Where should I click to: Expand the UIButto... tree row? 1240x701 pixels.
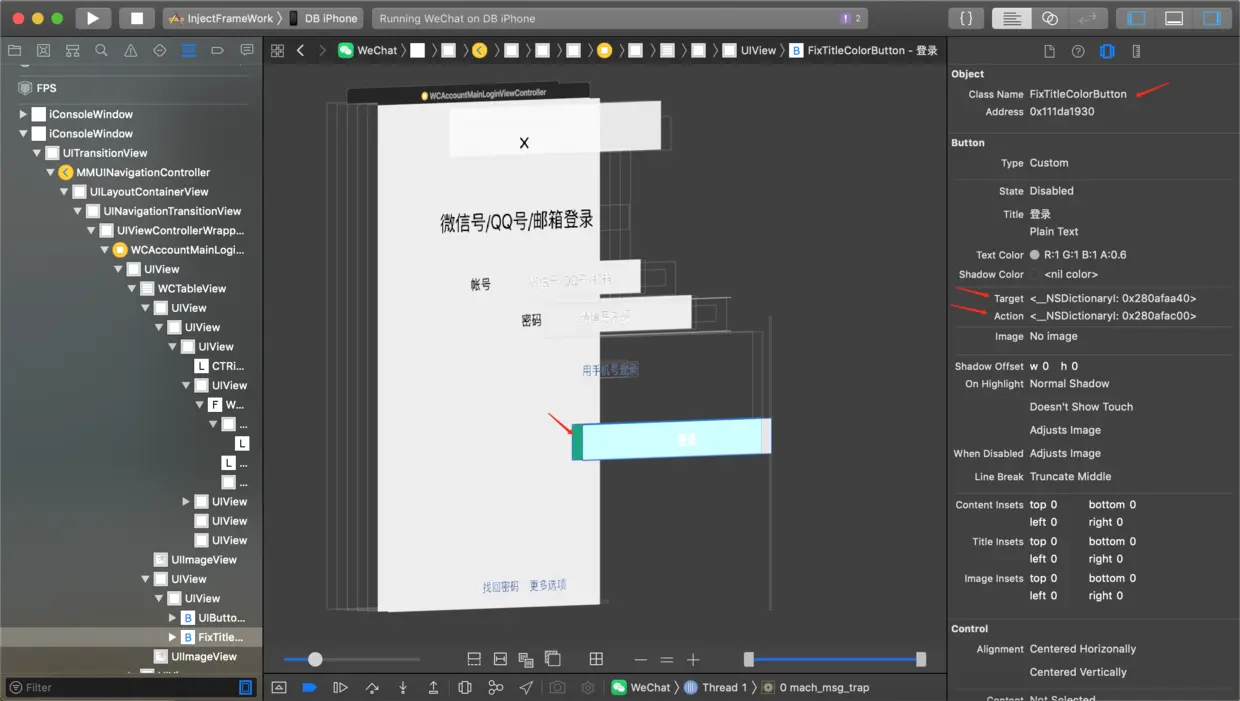click(x=172, y=618)
